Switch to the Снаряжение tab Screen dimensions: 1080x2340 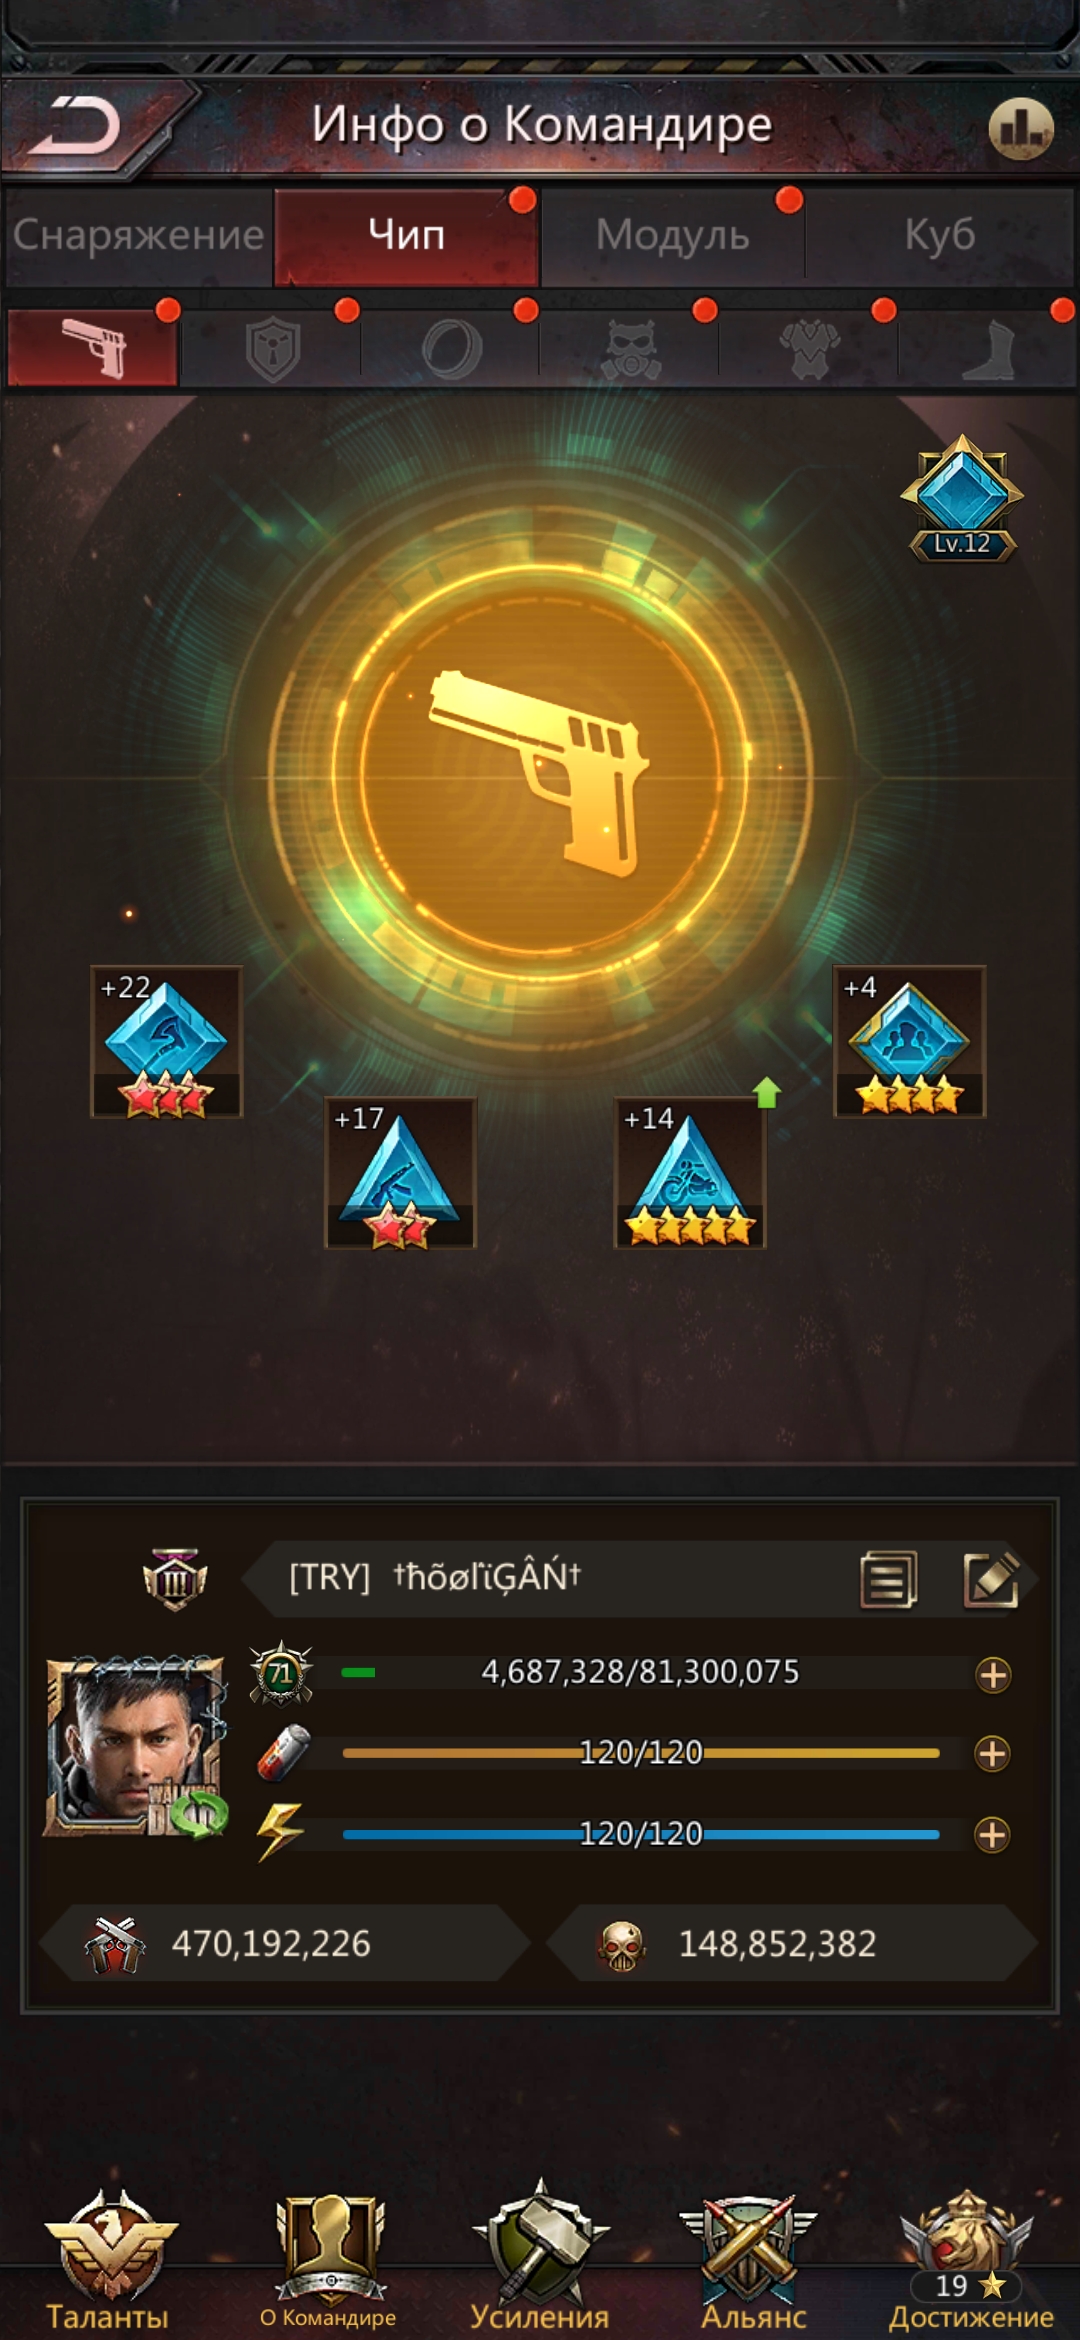coord(138,235)
